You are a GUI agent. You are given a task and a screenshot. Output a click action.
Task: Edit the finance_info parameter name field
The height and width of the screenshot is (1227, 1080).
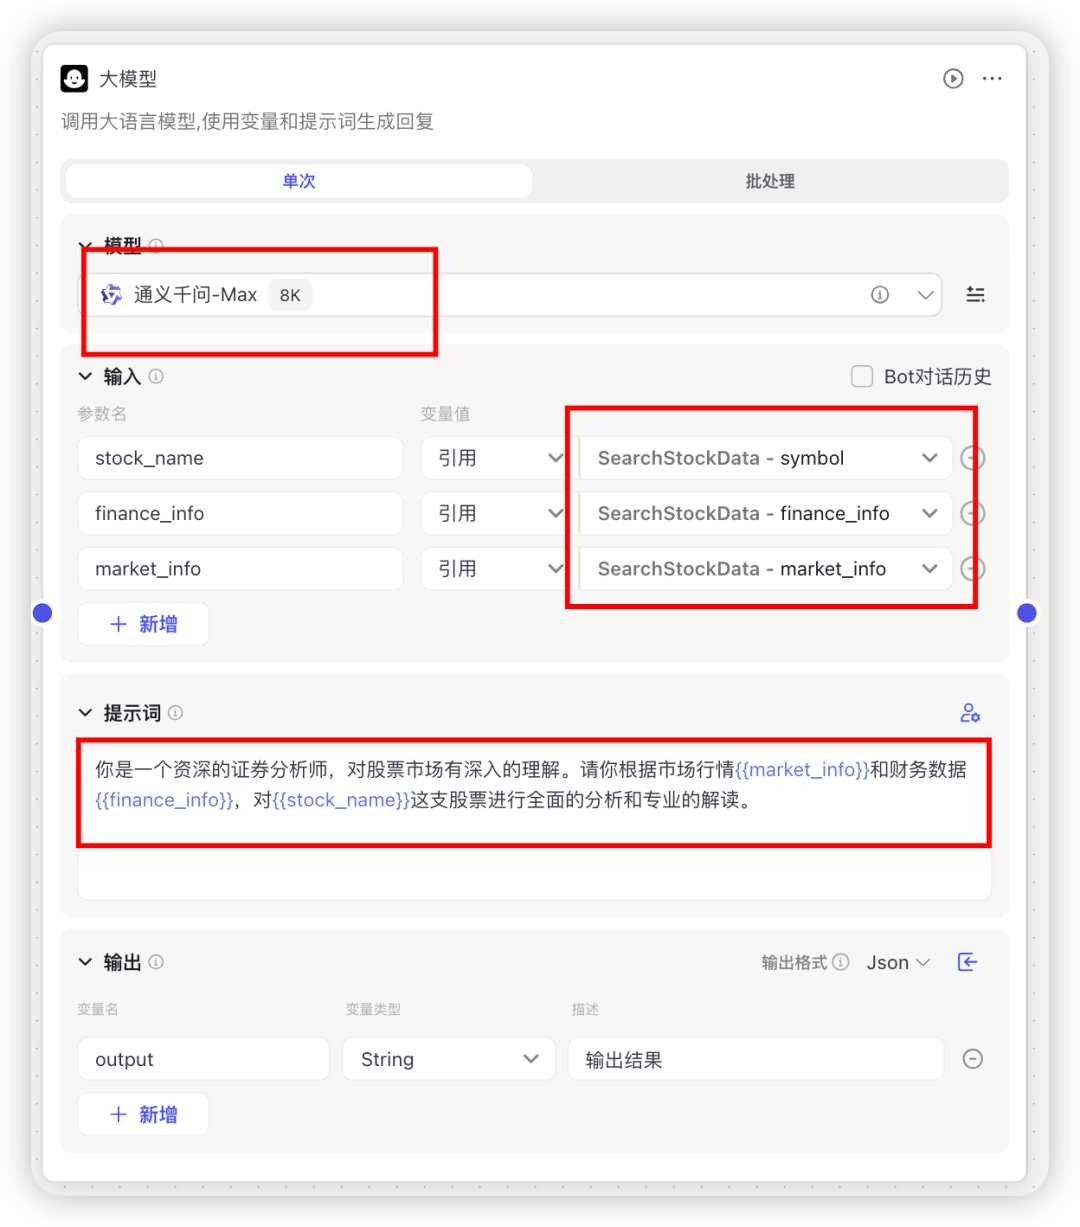240,513
